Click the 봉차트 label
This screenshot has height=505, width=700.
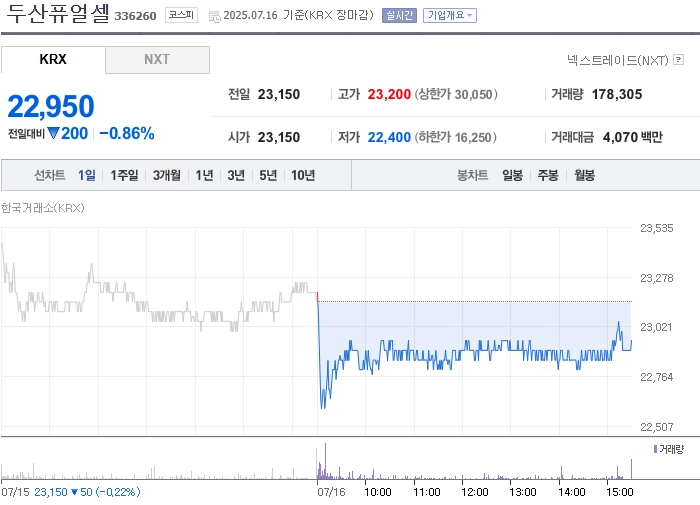pyautogui.click(x=472, y=175)
